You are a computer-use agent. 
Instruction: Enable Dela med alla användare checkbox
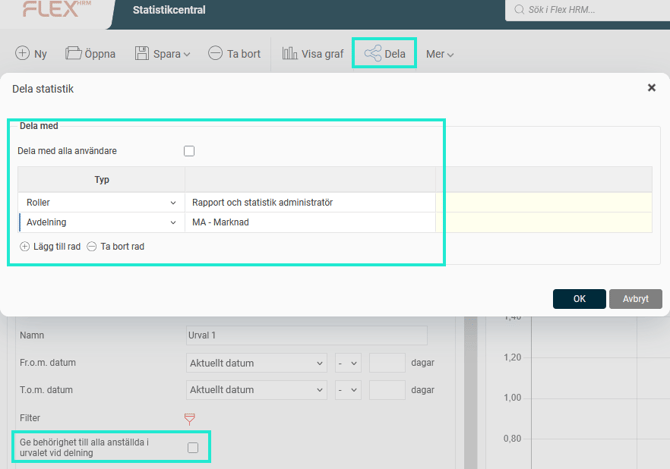pos(189,151)
